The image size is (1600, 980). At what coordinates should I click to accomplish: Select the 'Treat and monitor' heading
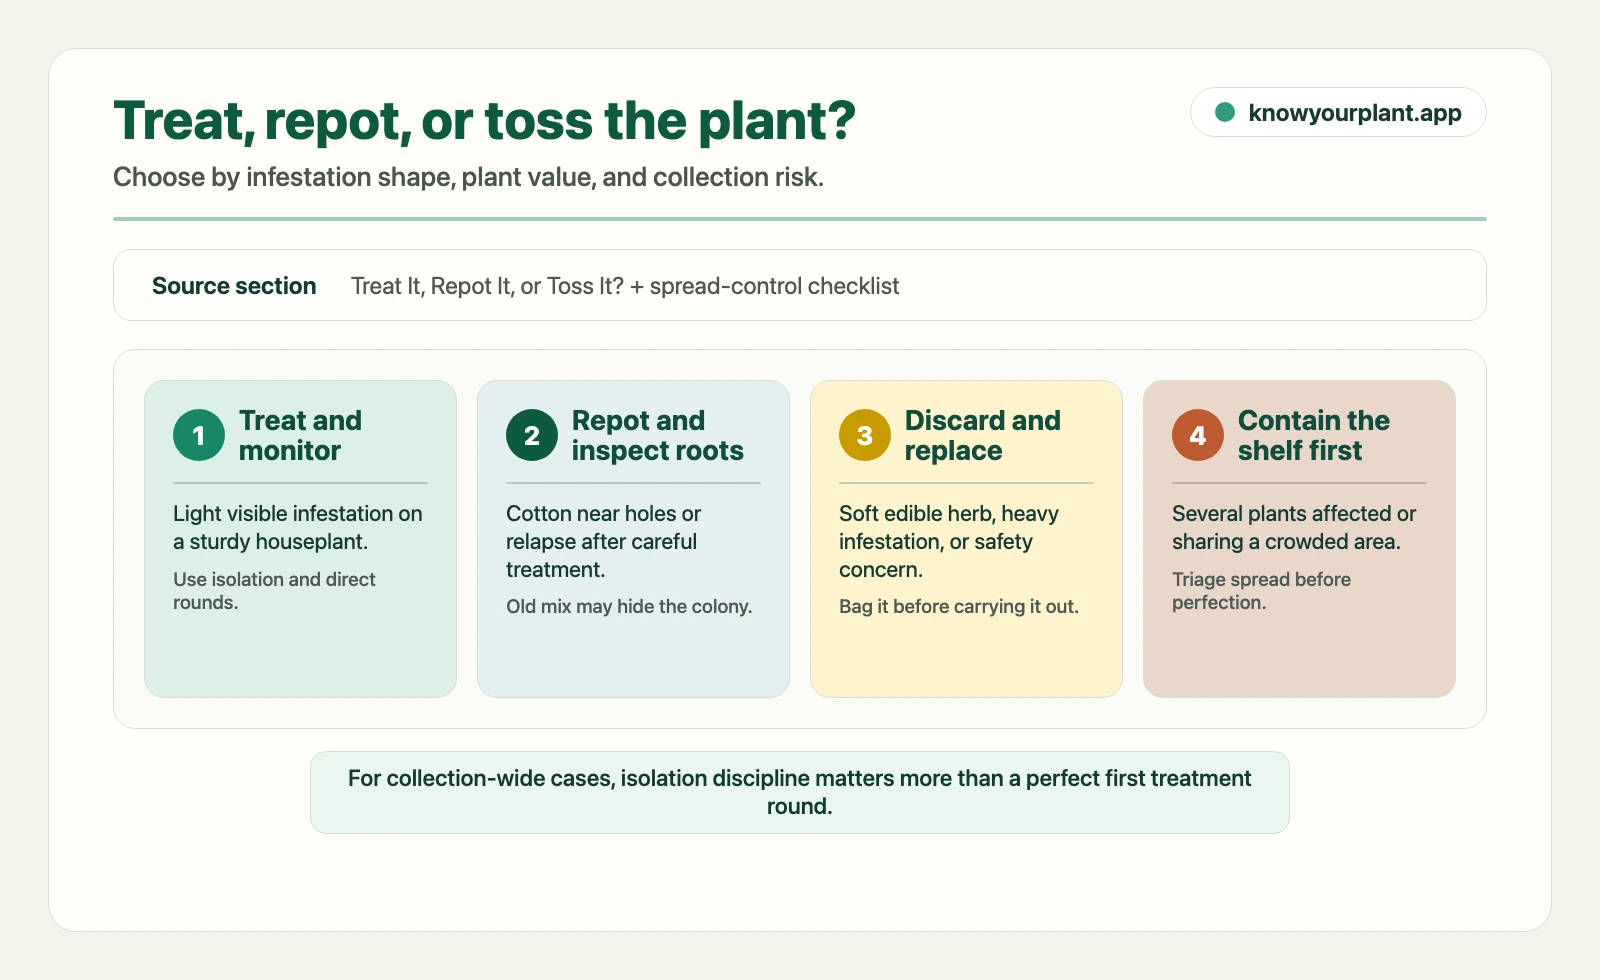[x=300, y=435]
